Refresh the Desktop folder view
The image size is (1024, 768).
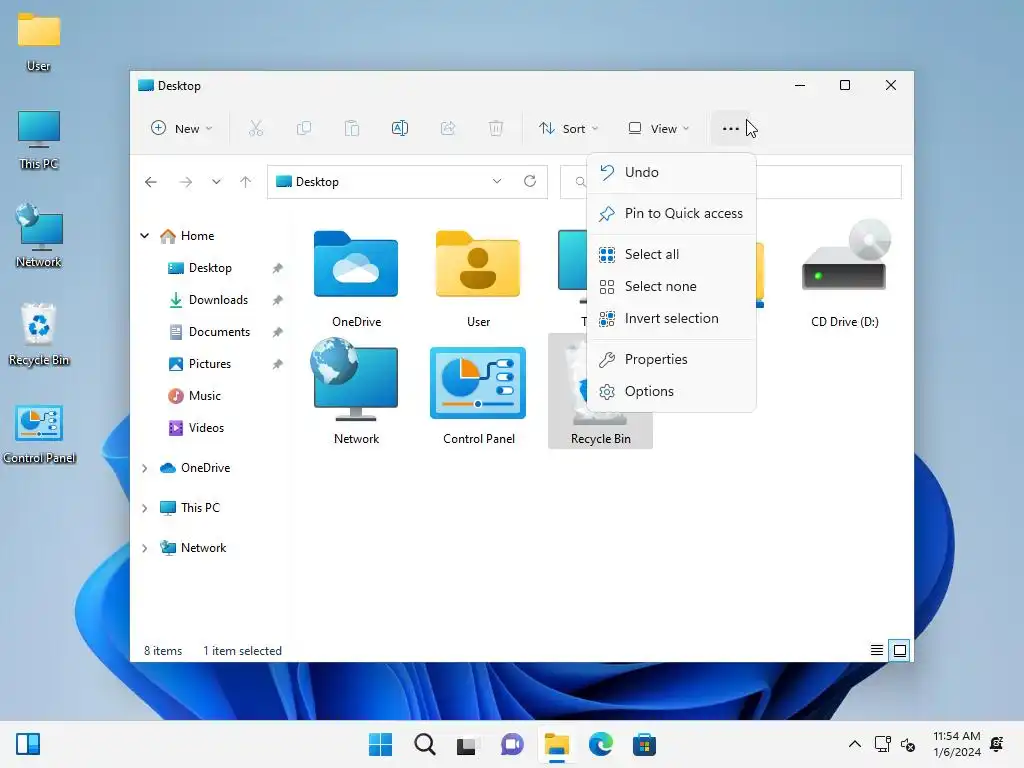[x=530, y=182]
